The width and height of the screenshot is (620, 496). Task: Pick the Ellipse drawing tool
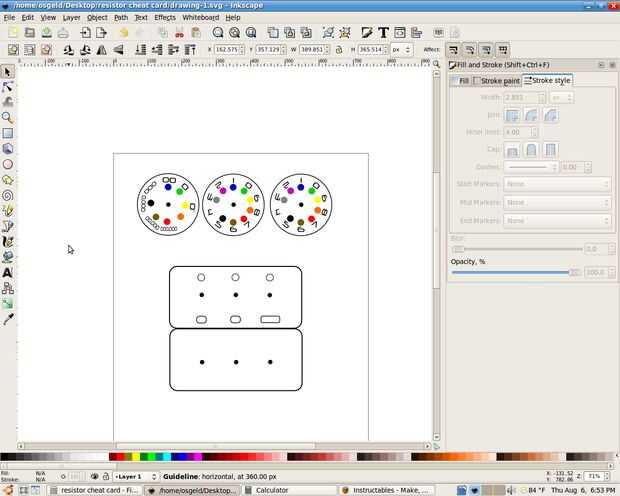pyautogui.click(x=8, y=164)
